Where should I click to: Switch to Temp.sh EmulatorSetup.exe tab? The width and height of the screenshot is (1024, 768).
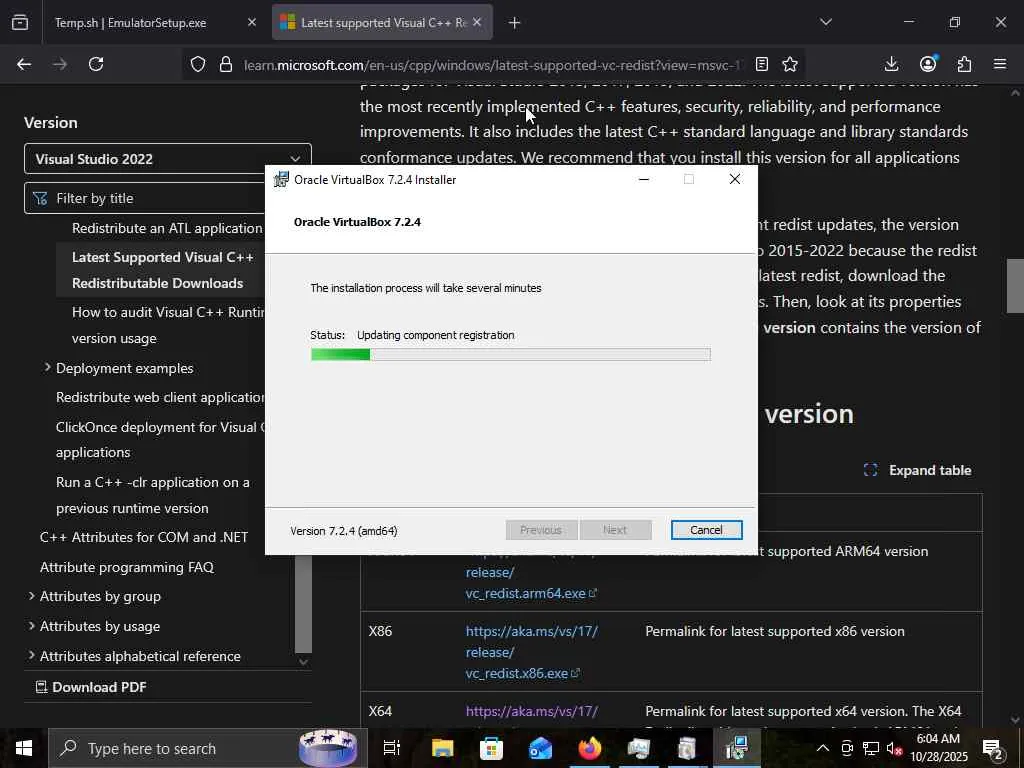[x=130, y=23]
